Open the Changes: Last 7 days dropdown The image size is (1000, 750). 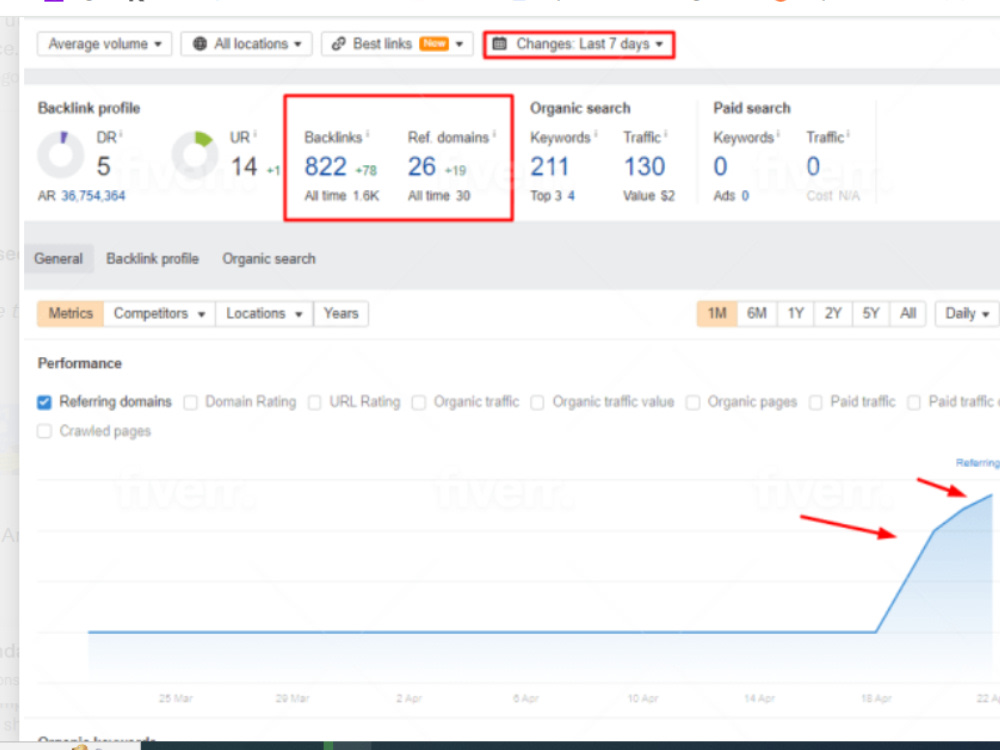579,44
